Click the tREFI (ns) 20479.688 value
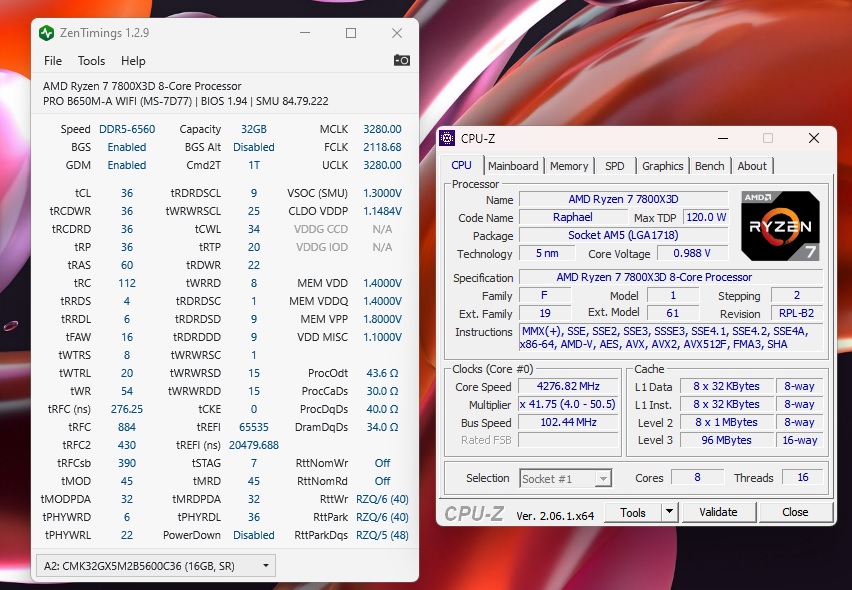This screenshot has width=852, height=590. coord(254,445)
